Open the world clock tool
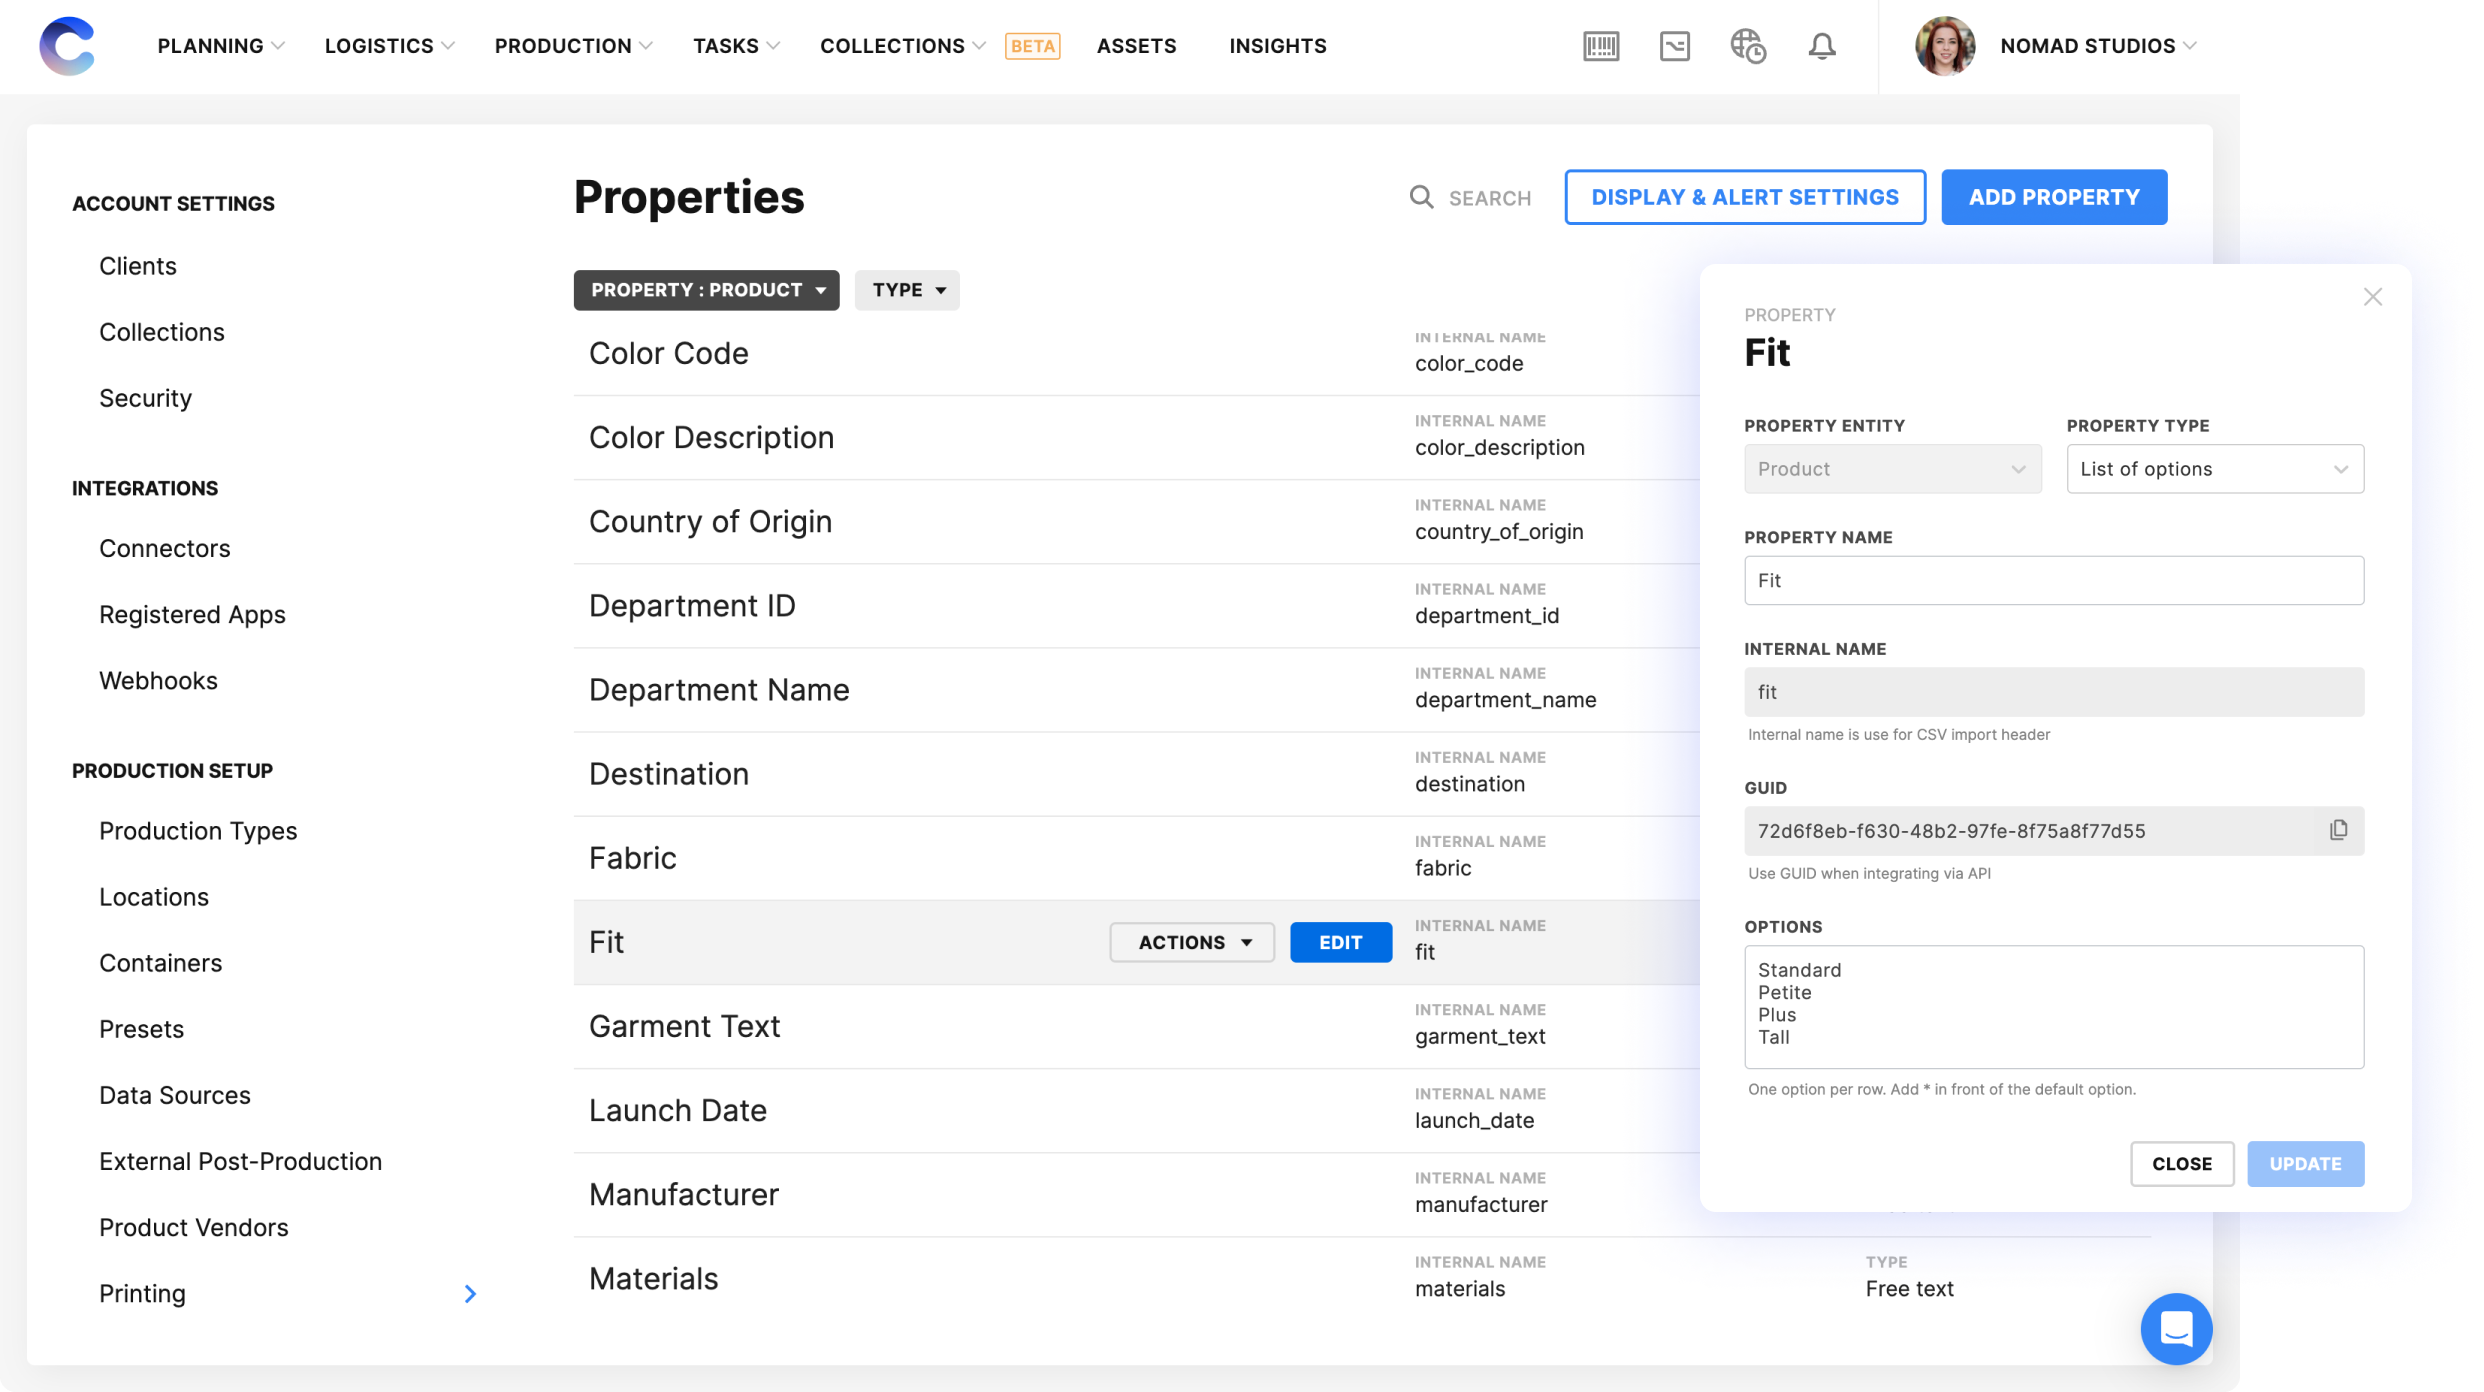 click(1749, 46)
